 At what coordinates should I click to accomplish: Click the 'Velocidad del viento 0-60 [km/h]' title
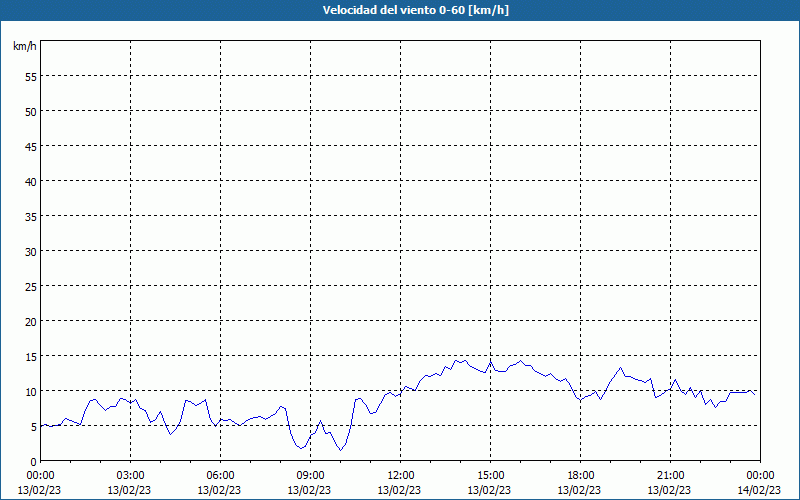pyautogui.click(x=416, y=10)
